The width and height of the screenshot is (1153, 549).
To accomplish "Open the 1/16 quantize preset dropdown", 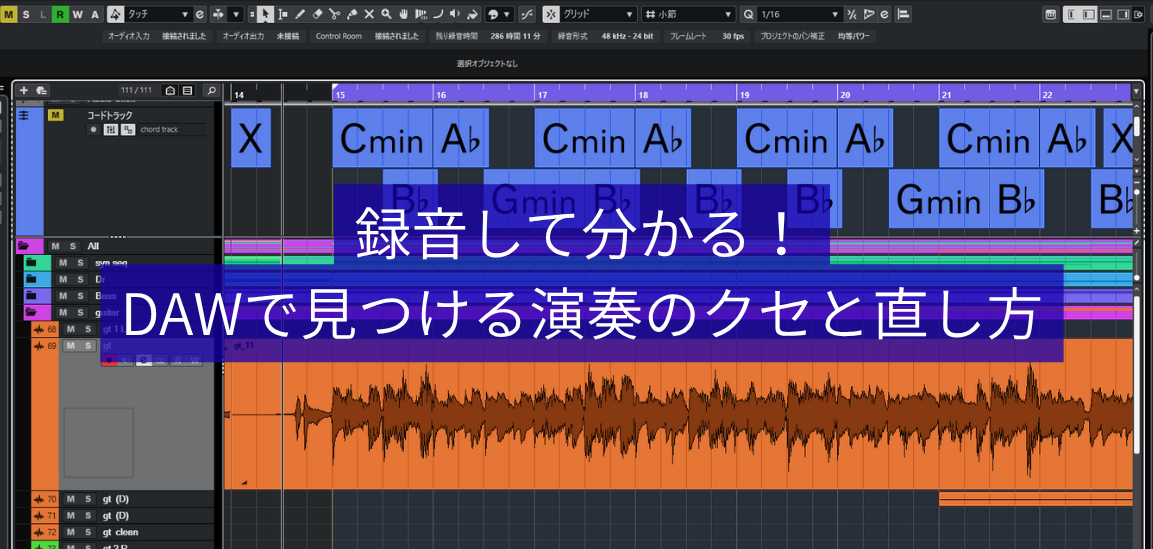I will point(799,15).
